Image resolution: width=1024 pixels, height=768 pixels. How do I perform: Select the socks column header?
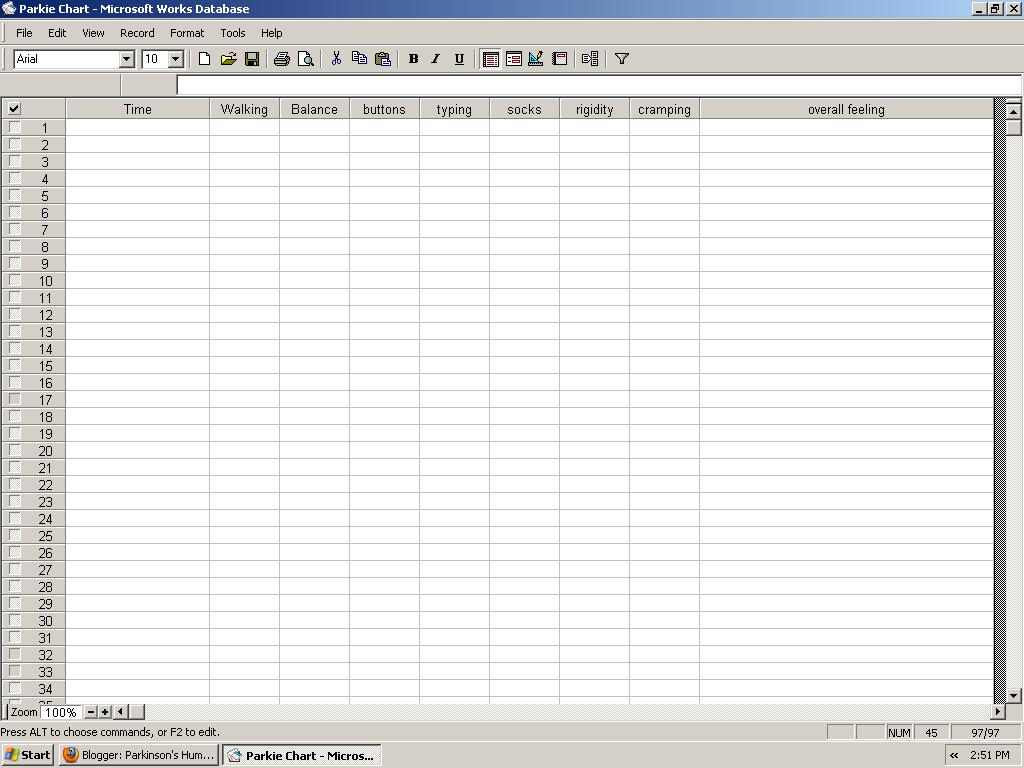[524, 109]
